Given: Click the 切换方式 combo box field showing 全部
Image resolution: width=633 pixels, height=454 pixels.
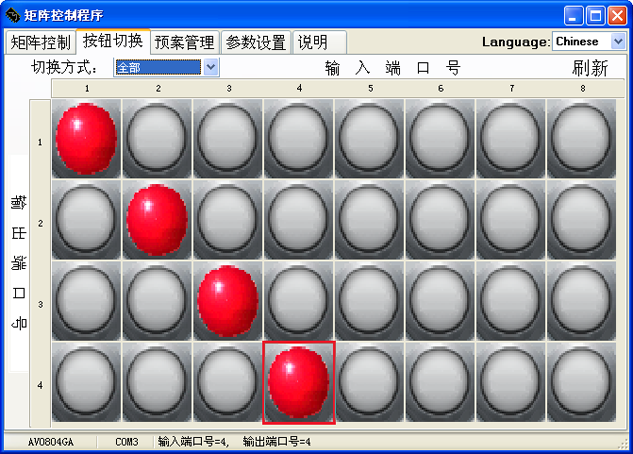Looking at the screenshot, I should (158, 67).
